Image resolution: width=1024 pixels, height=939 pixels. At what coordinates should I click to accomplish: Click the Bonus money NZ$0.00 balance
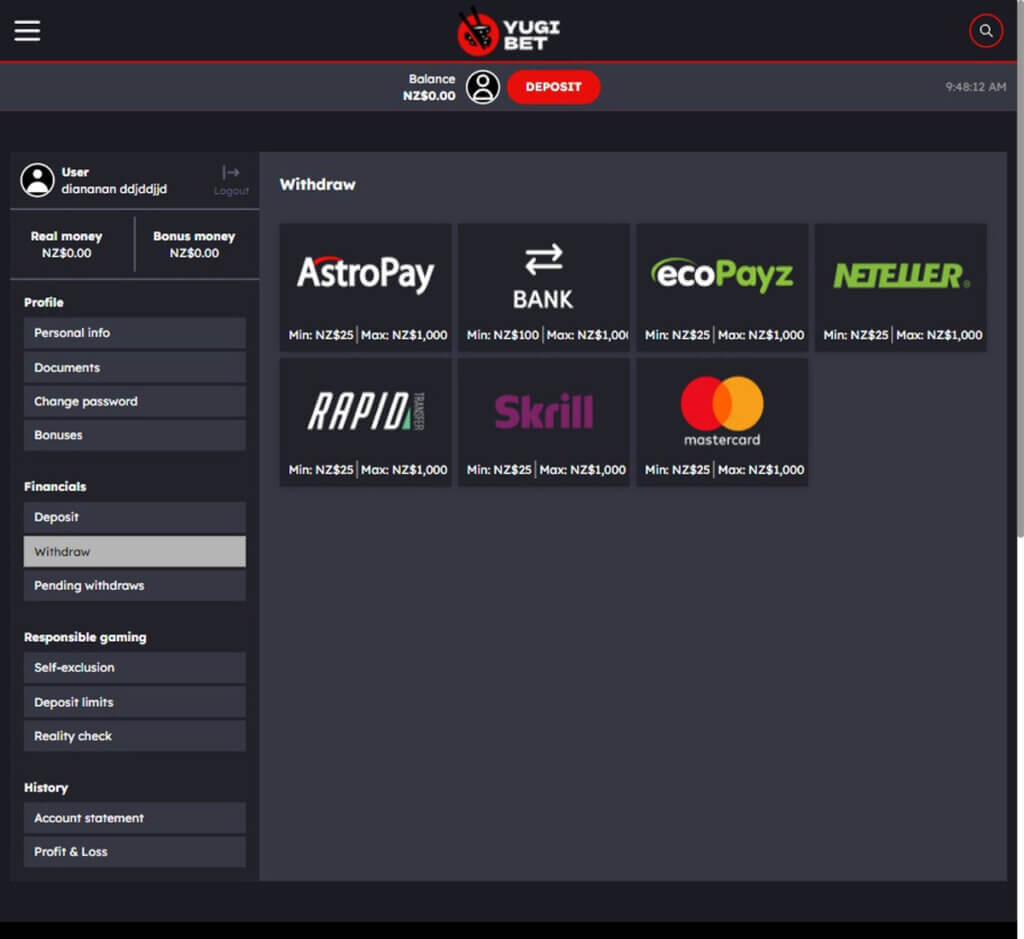194,245
